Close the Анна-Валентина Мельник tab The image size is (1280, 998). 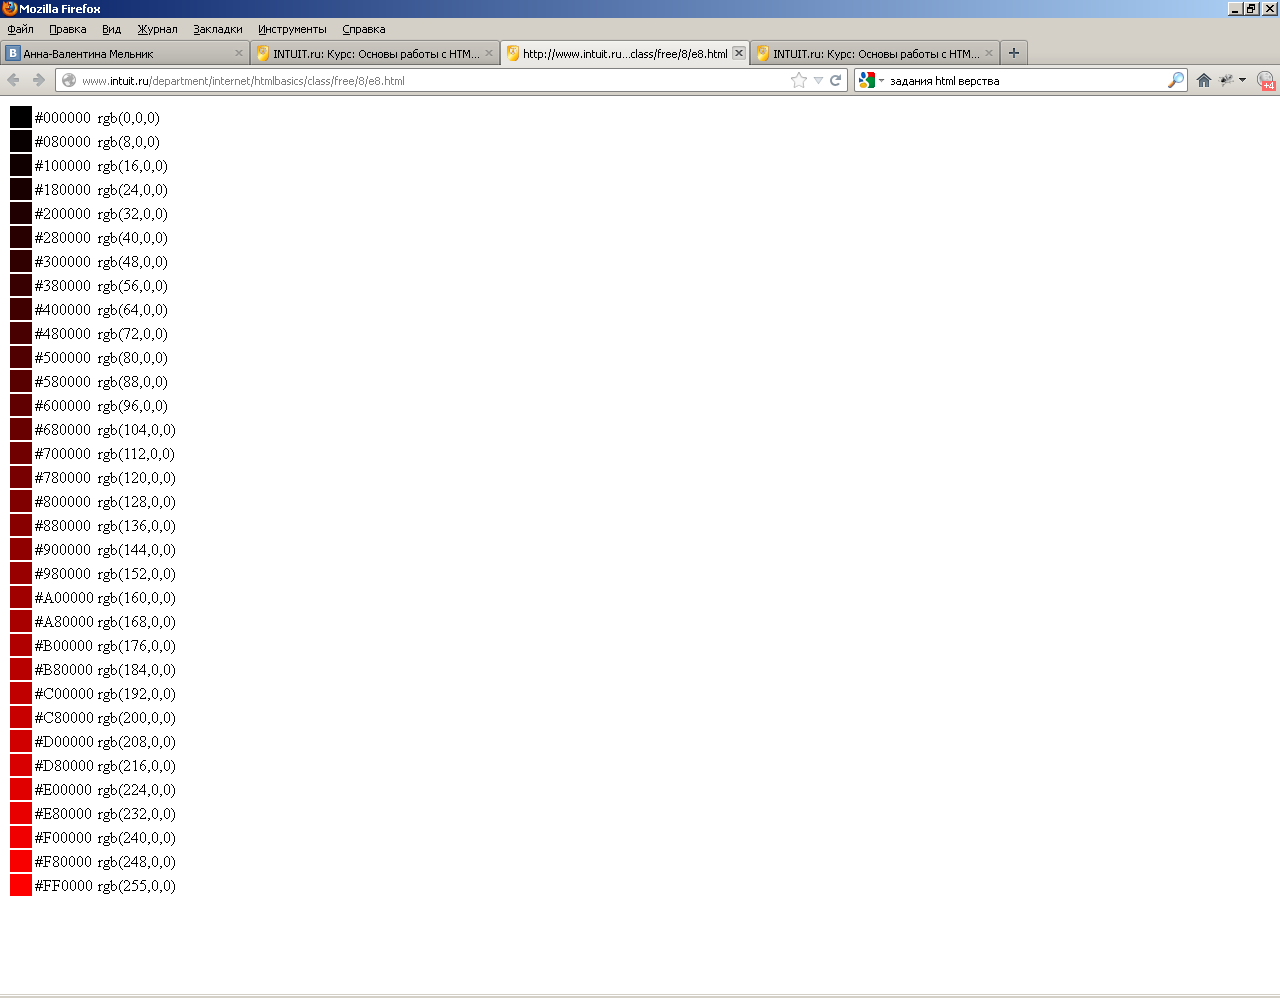[x=239, y=53]
